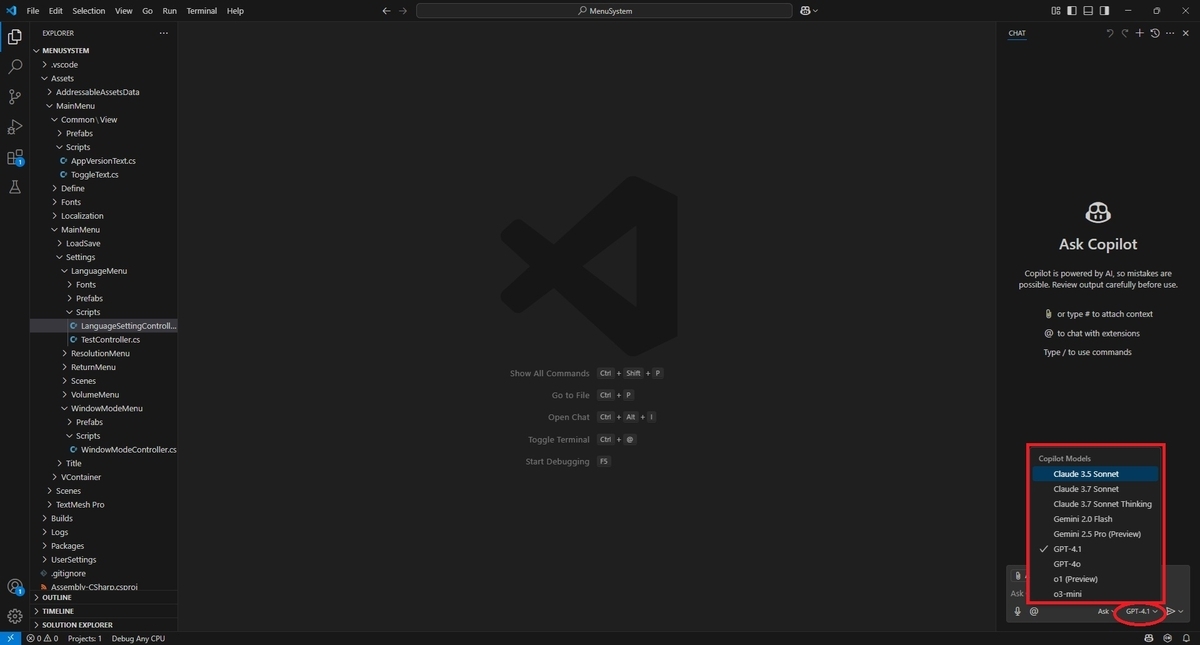
Task: Select Gemini 2.5 Pro (Preview) model
Action: coord(1095,534)
